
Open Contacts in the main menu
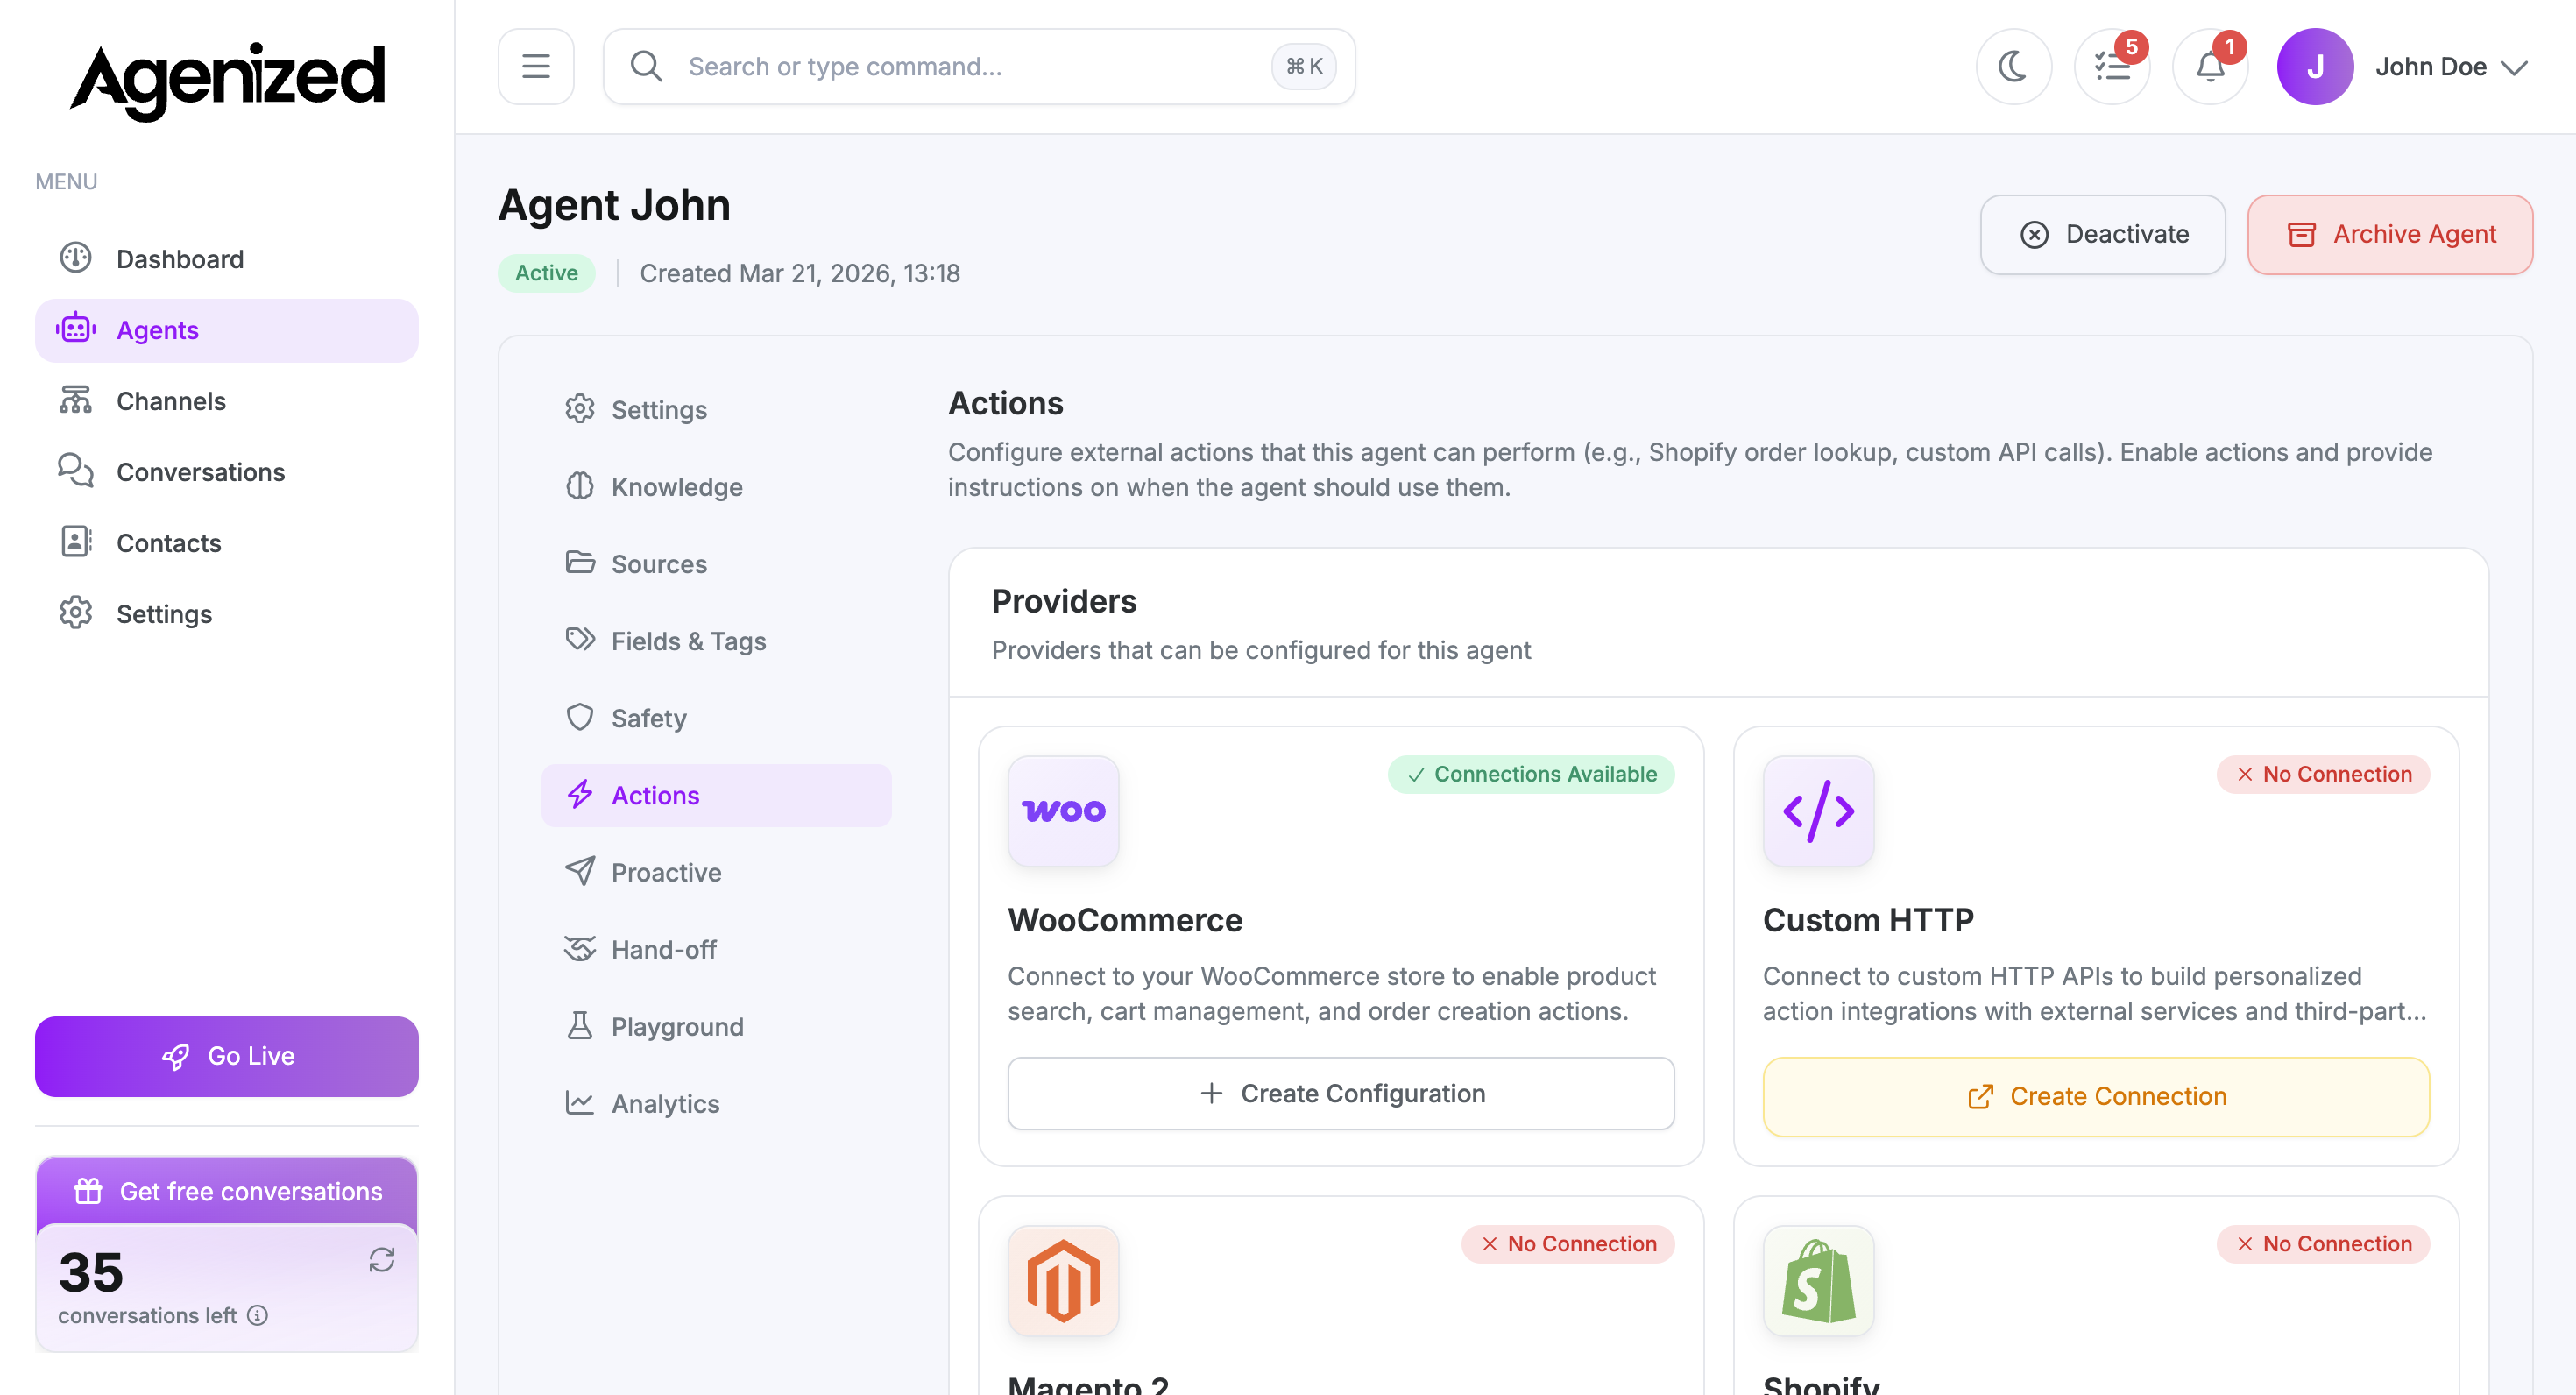click(x=227, y=543)
